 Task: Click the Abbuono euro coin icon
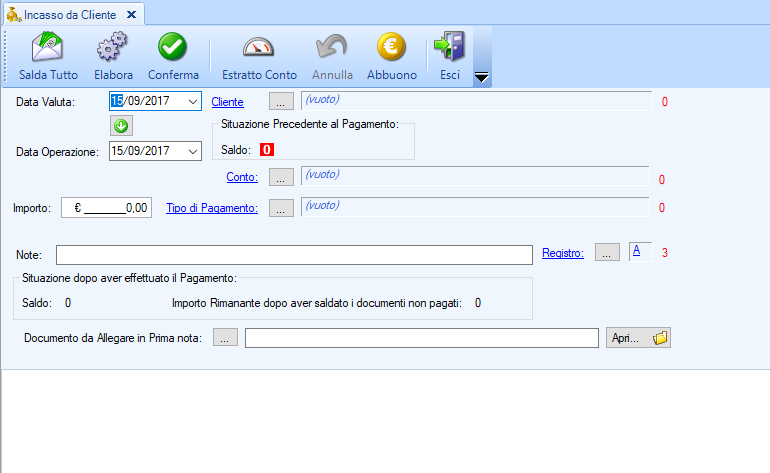pyautogui.click(x=391, y=47)
